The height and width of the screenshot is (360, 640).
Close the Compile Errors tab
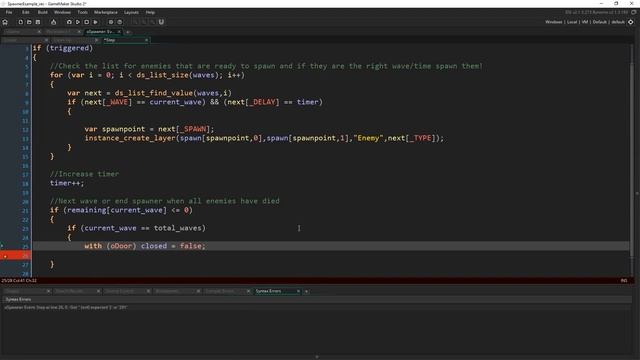(248, 291)
